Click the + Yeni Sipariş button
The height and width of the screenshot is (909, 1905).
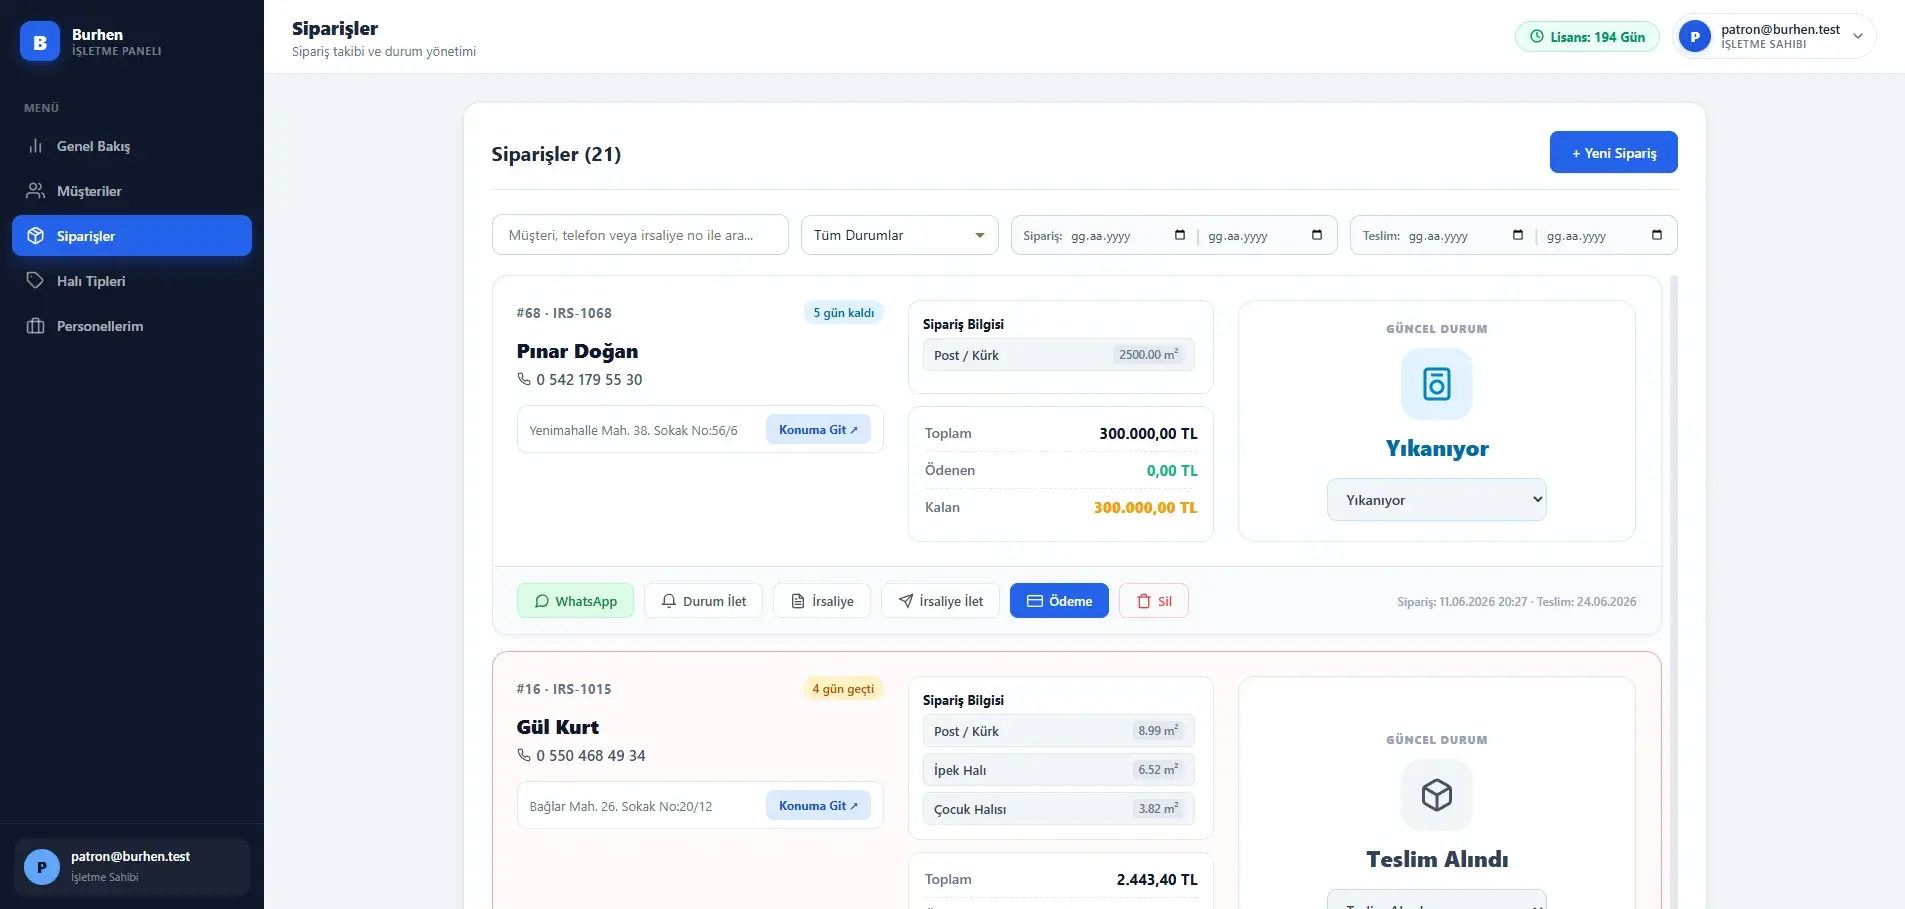(x=1614, y=152)
